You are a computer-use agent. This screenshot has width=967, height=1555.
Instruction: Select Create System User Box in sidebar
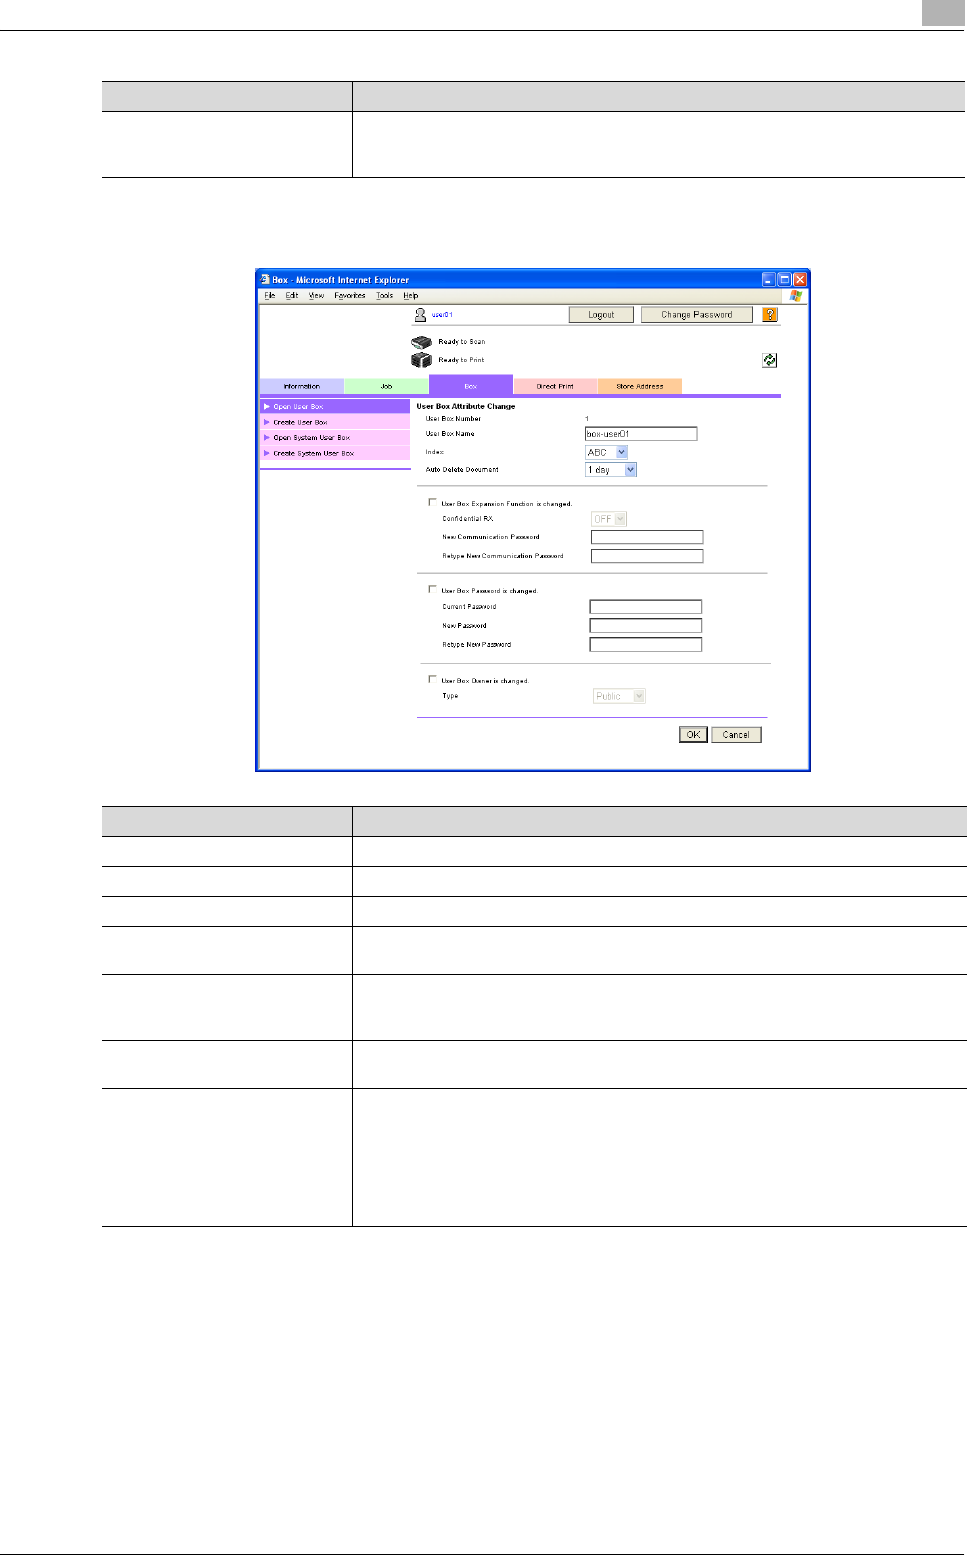tap(335, 453)
